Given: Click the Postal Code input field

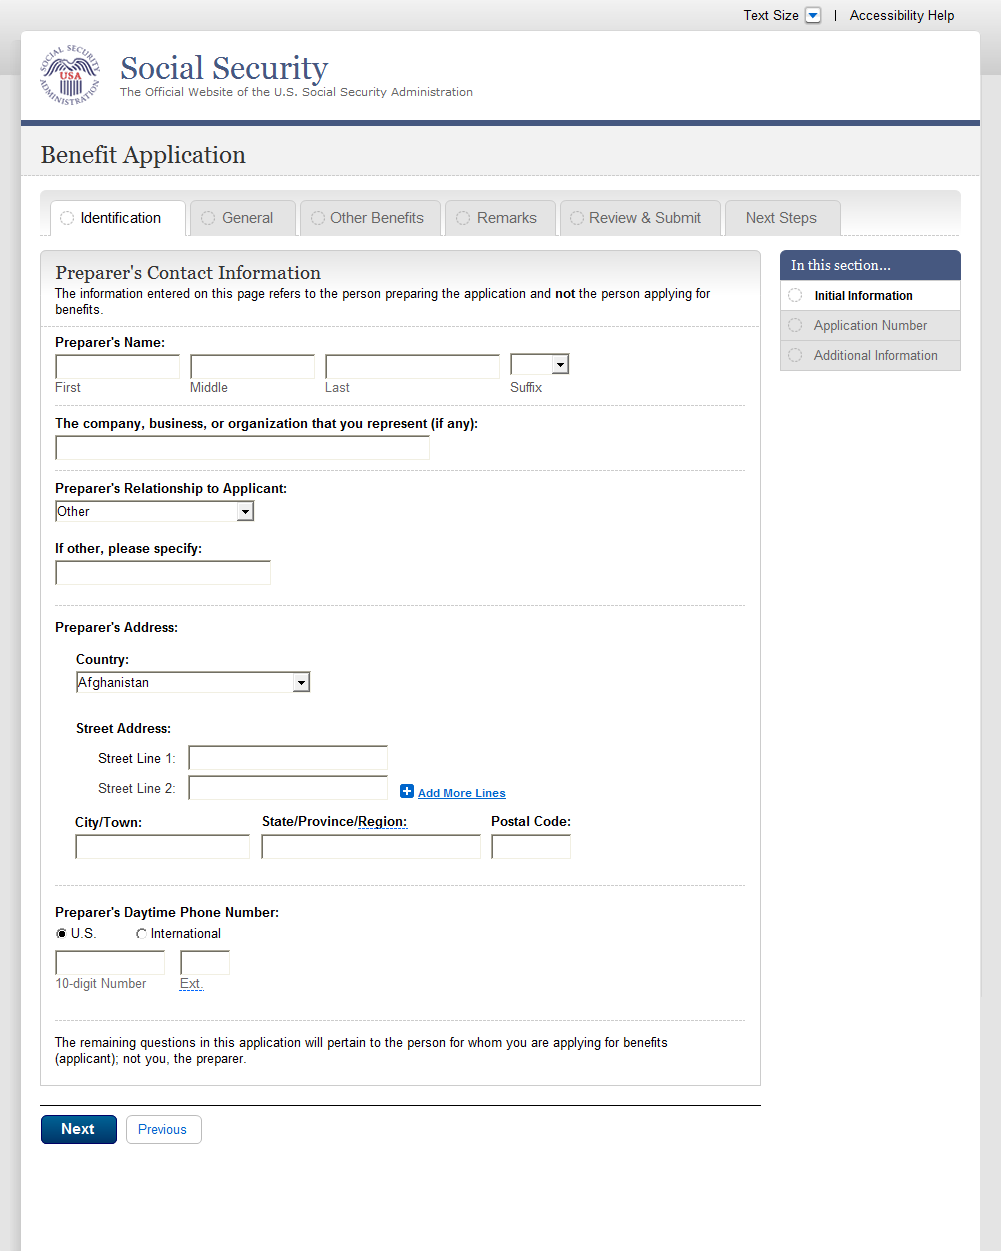Looking at the screenshot, I should [x=530, y=847].
